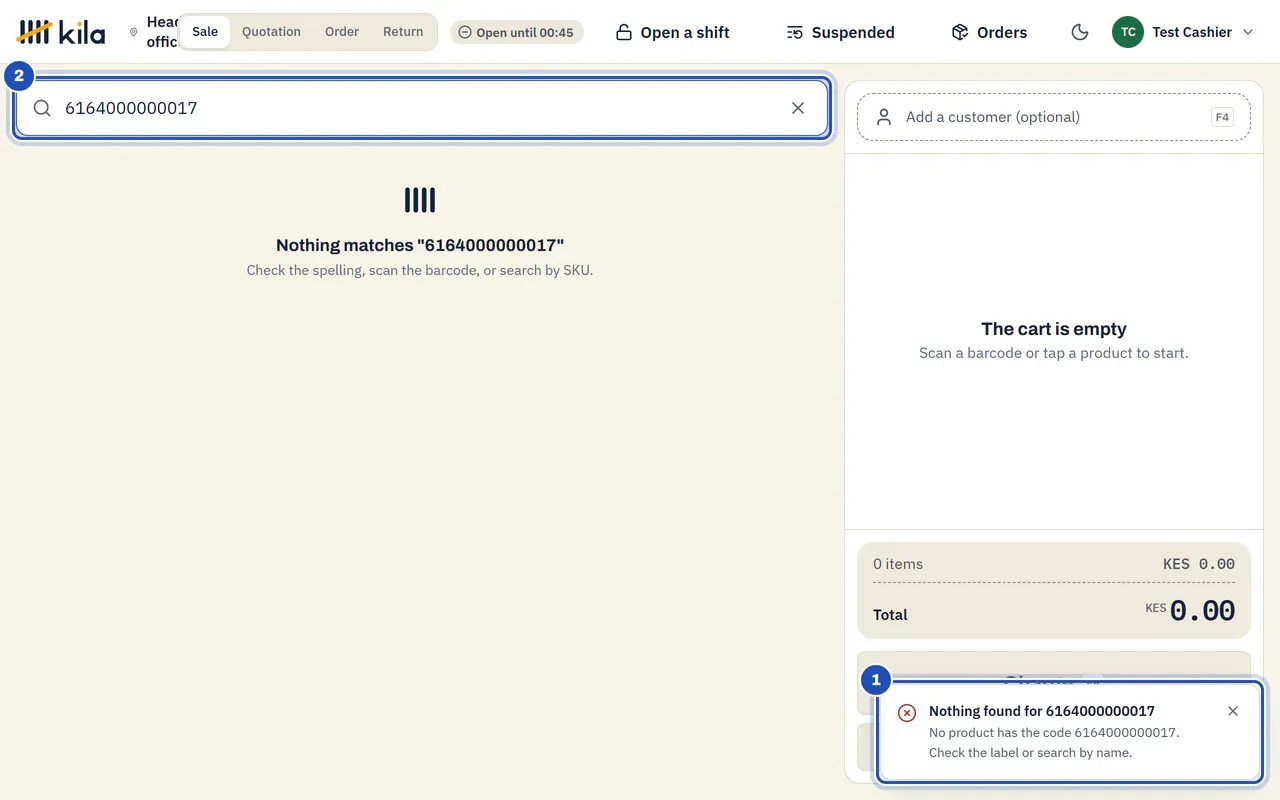Viewport: 1280px width, 800px height.
Task: Focus the product search field
Action: pos(421,108)
